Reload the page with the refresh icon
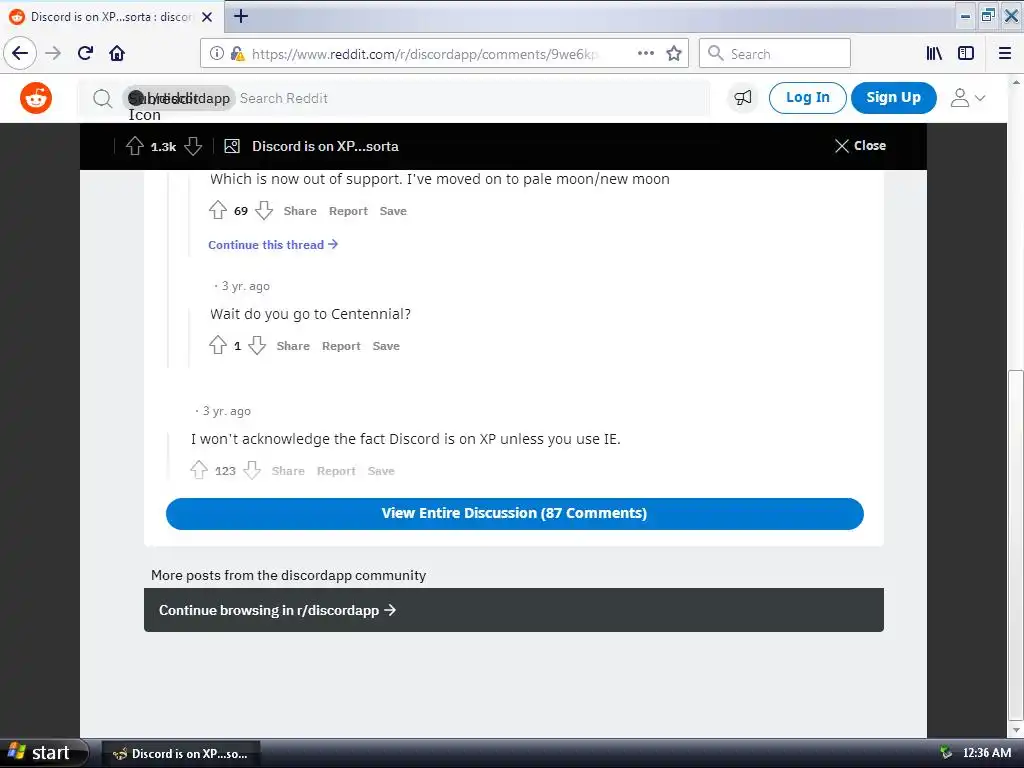1024x768 pixels. coord(85,54)
